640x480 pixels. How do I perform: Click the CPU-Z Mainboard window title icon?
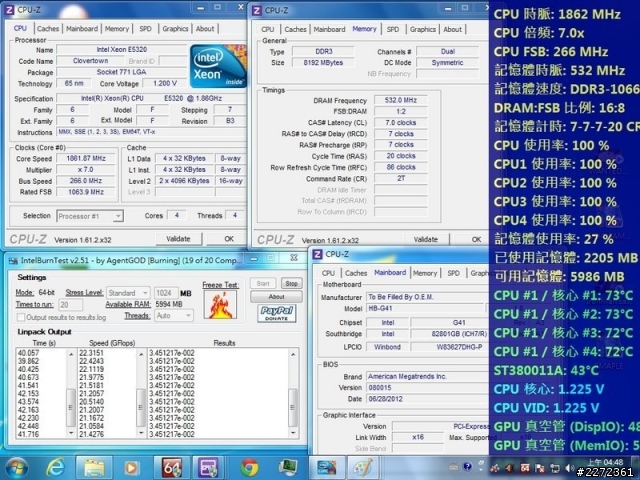tap(318, 255)
